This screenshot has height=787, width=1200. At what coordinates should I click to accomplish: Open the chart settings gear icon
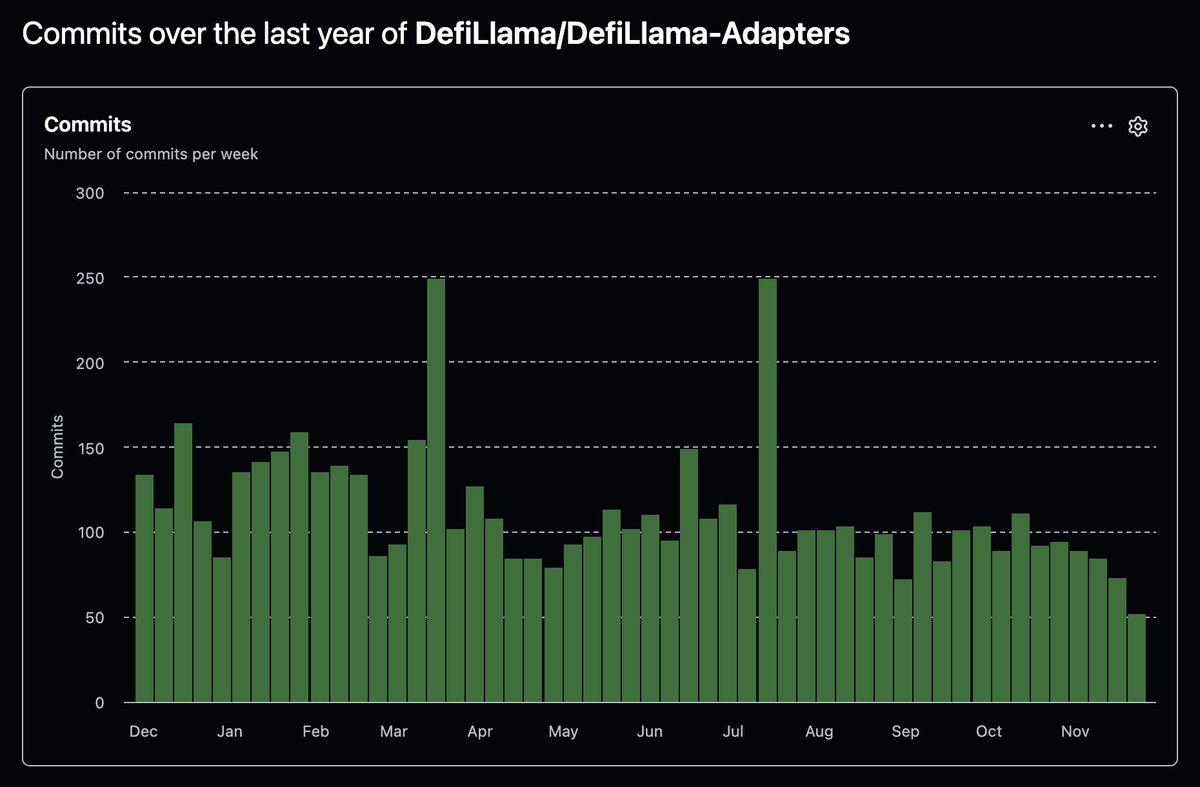pos(1137,126)
